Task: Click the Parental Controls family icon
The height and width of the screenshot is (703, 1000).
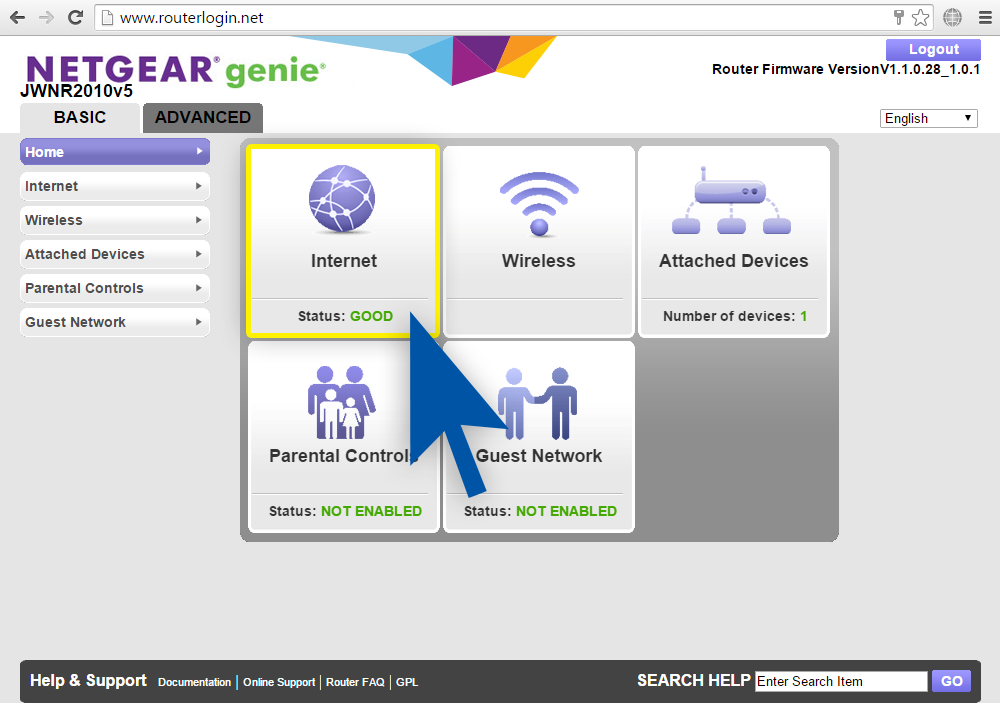Action: 342,402
